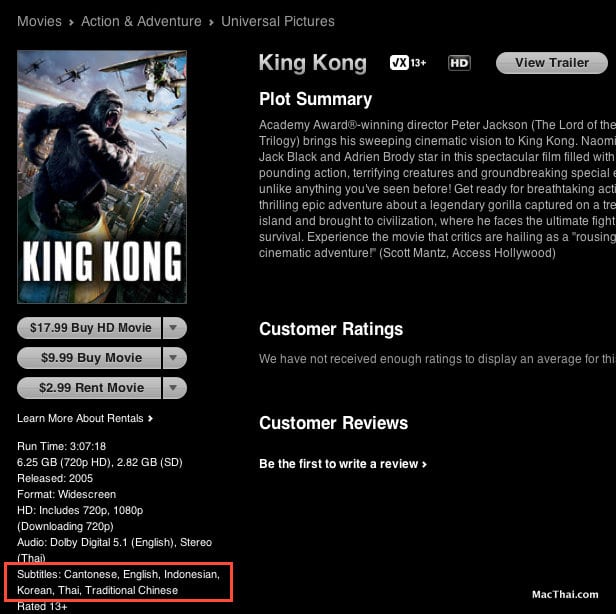
Task: Click the breadcrumb arrow after Action & Adventure
Action: (211, 22)
